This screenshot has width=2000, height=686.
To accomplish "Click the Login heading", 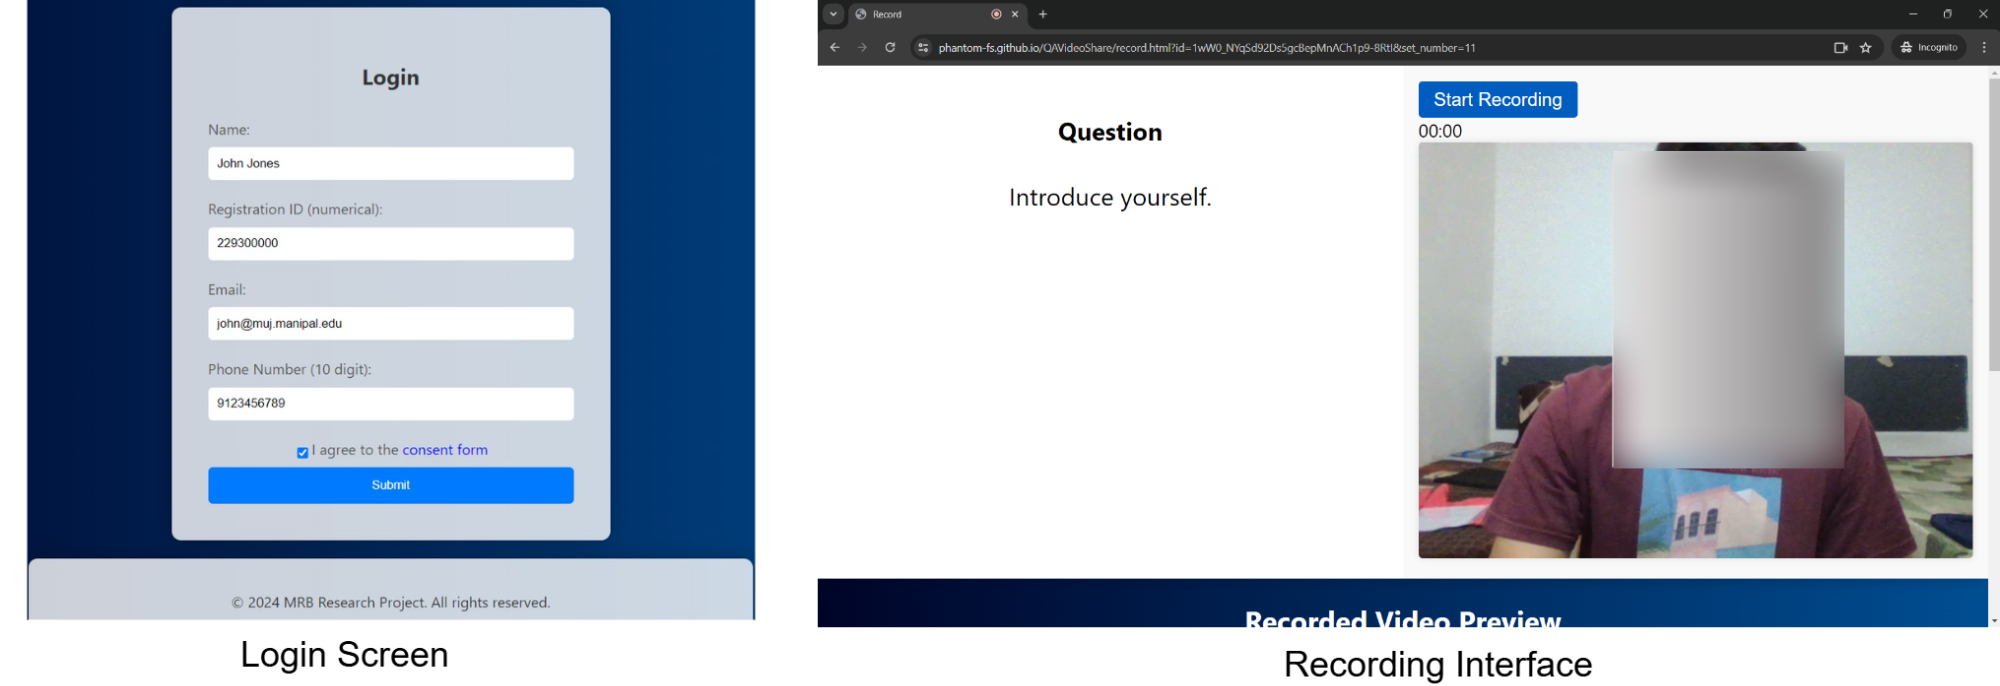I will (x=390, y=77).
